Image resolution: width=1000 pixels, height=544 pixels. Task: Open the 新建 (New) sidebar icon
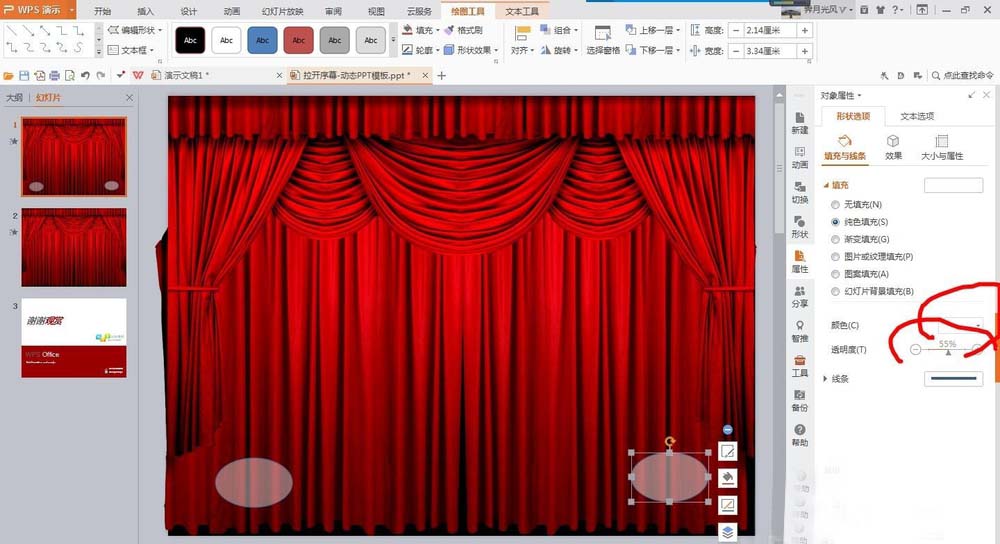(799, 122)
